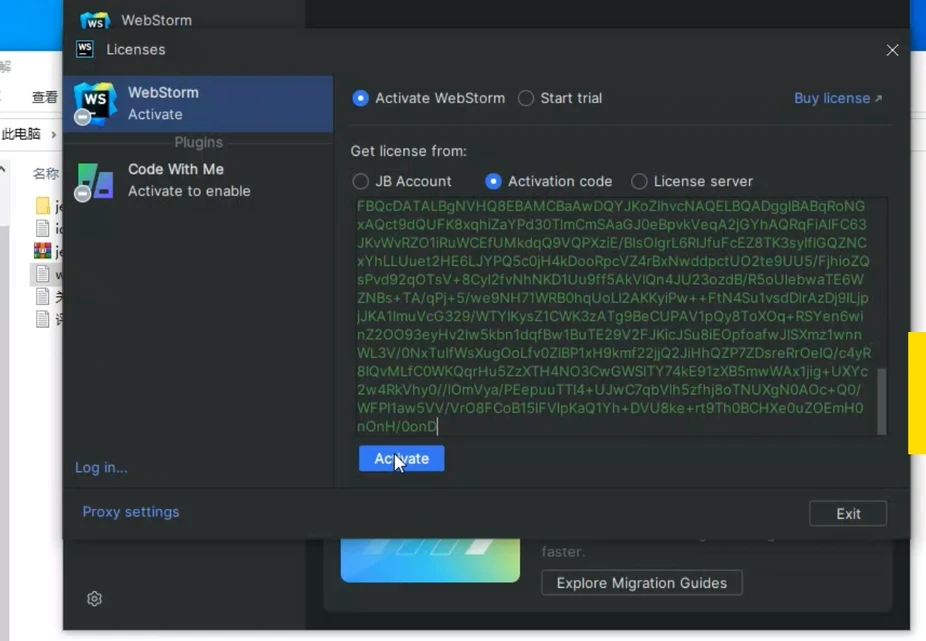Click Explore Migration Guides button
Viewport: 926px width, 641px height.
click(641, 583)
